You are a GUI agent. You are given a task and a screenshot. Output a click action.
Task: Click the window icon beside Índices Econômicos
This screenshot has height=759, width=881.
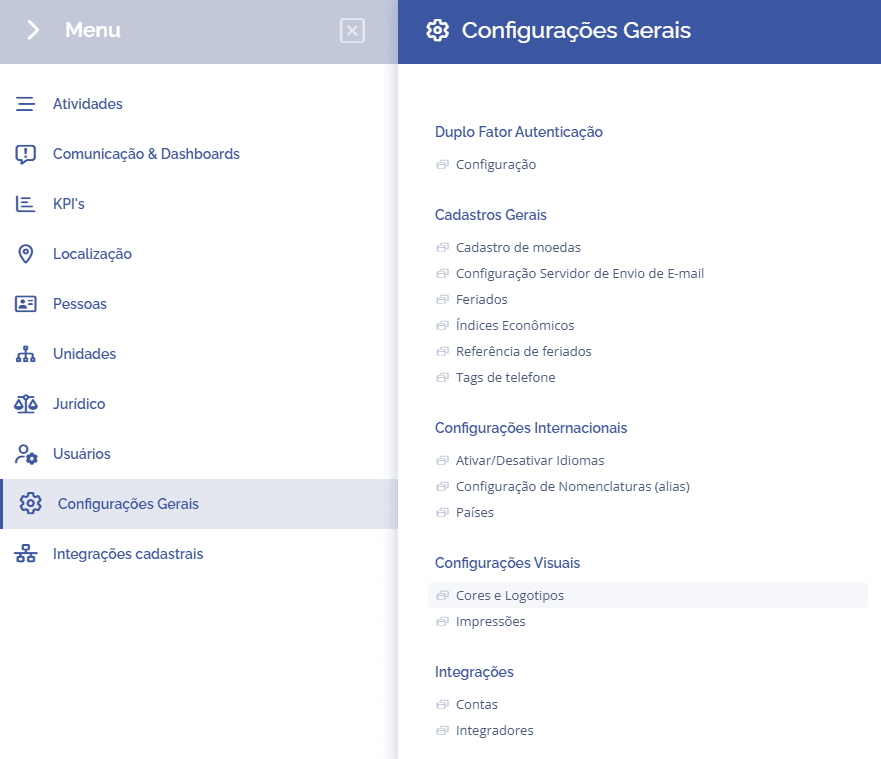tap(443, 325)
